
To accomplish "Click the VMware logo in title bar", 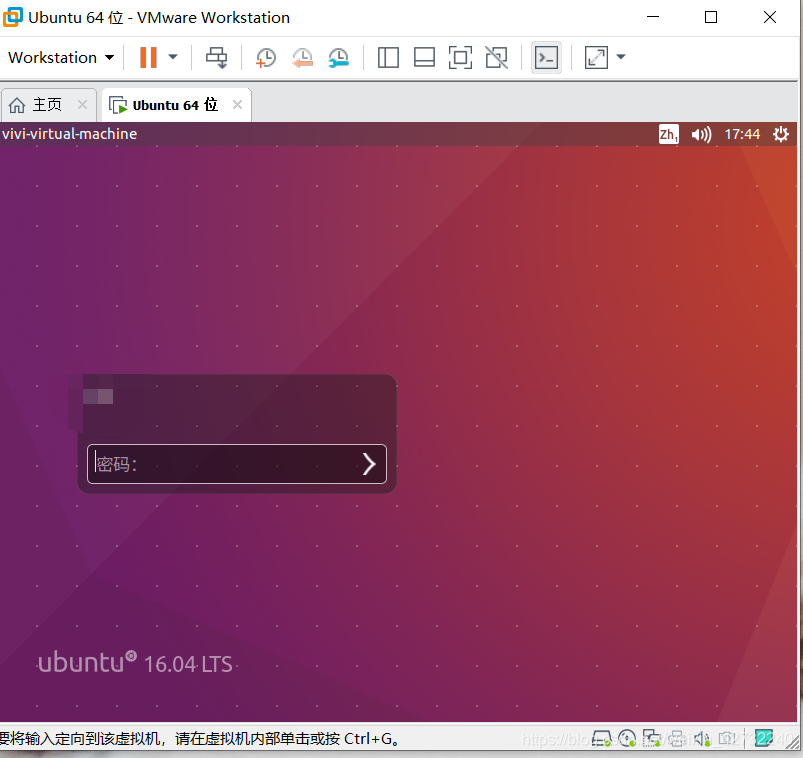I will 13,17.
